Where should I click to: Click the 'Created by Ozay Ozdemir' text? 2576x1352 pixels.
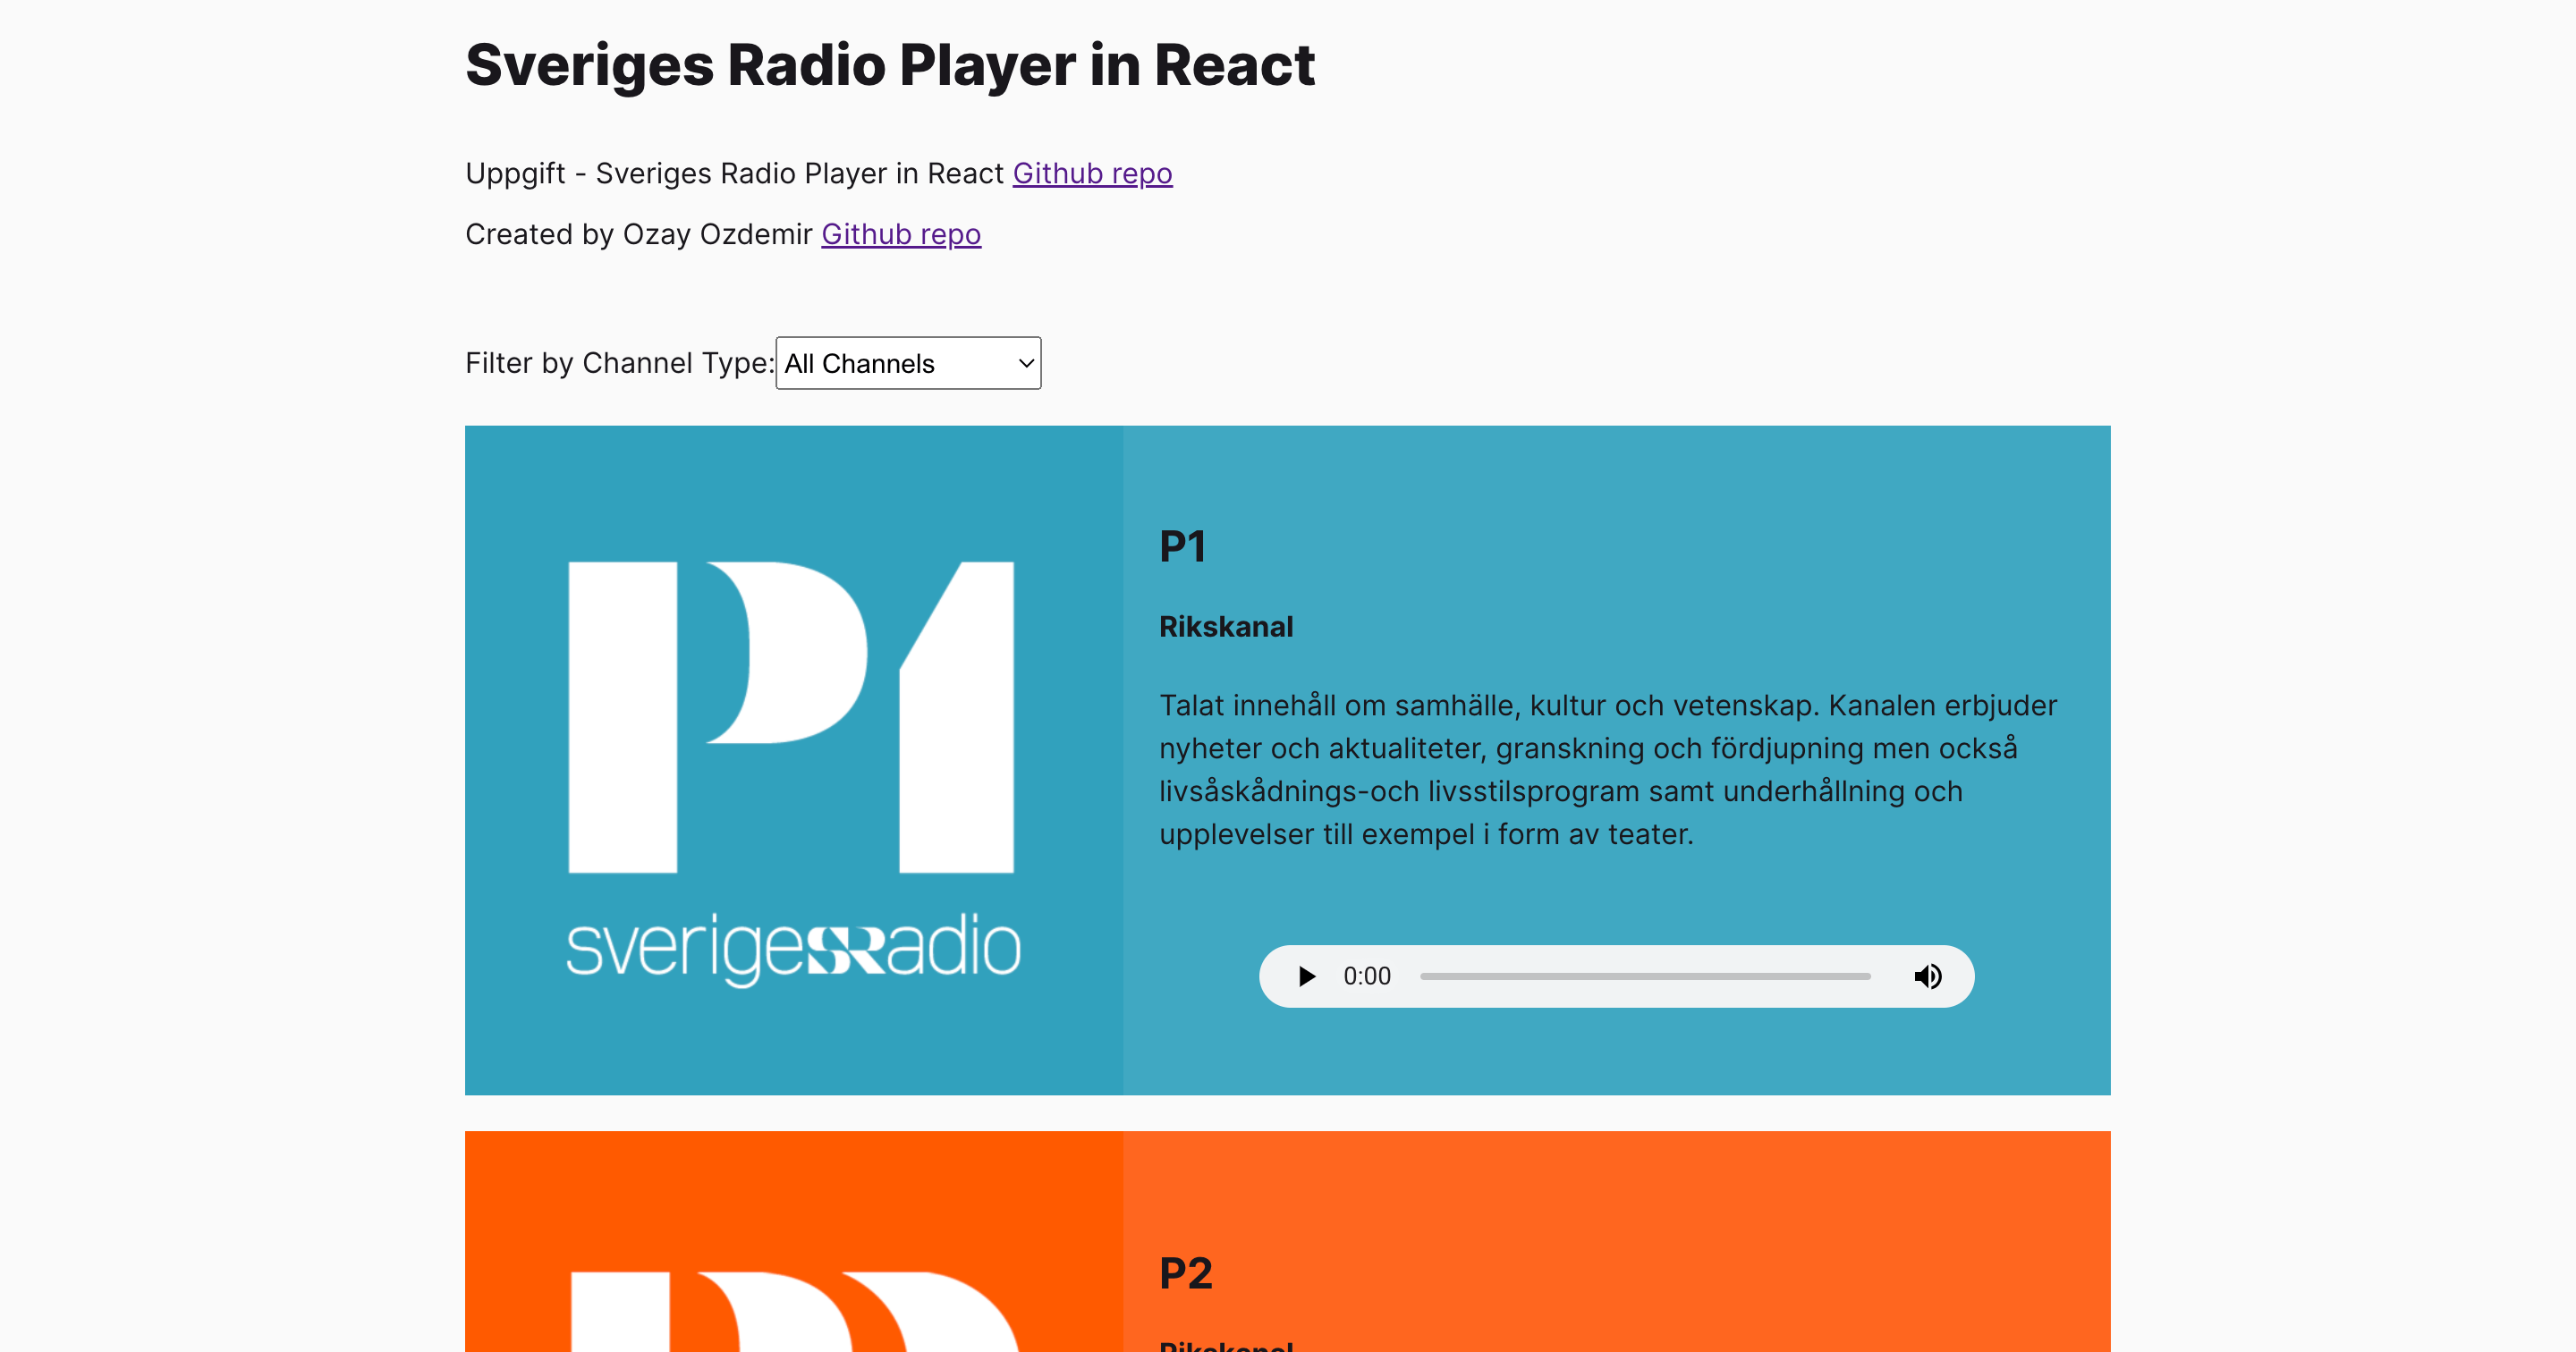pyautogui.click(x=639, y=234)
